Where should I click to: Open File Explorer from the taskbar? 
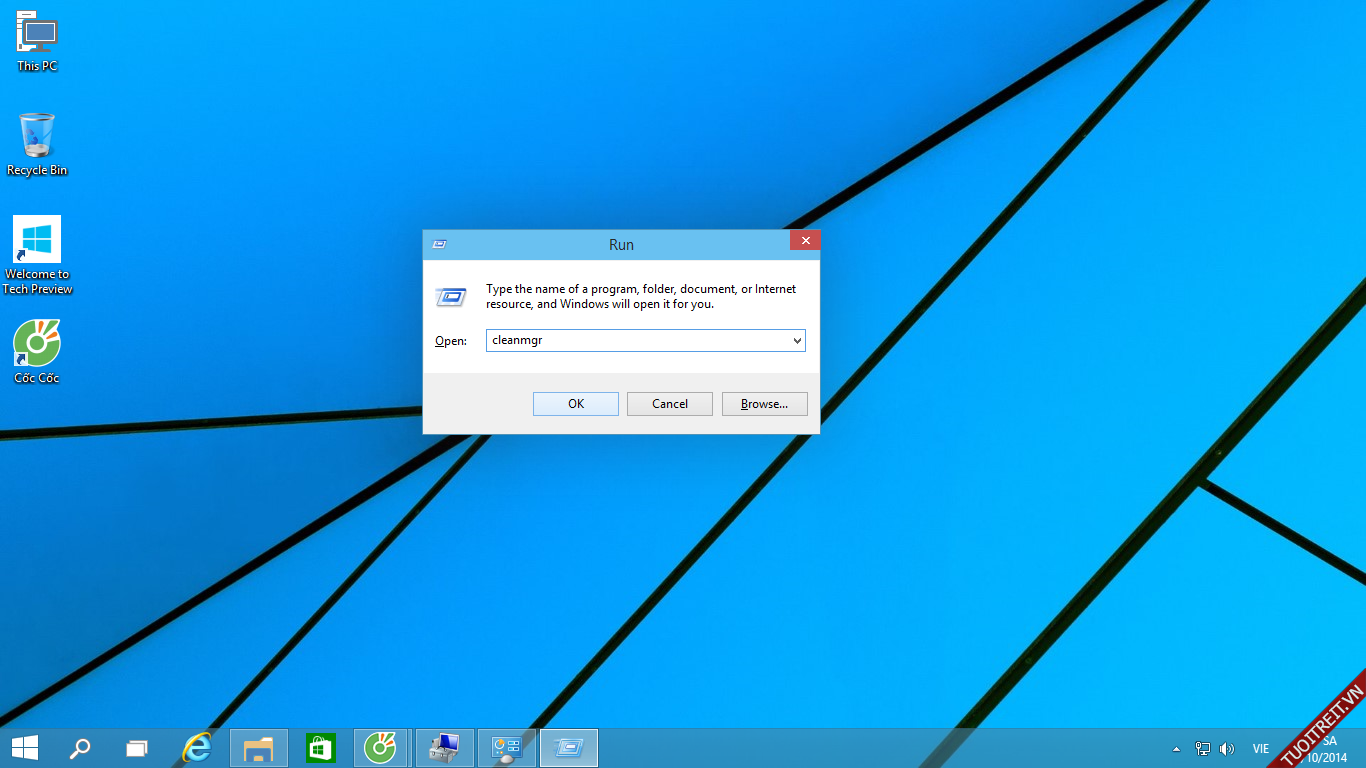pyautogui.click(x=259, y=748)
